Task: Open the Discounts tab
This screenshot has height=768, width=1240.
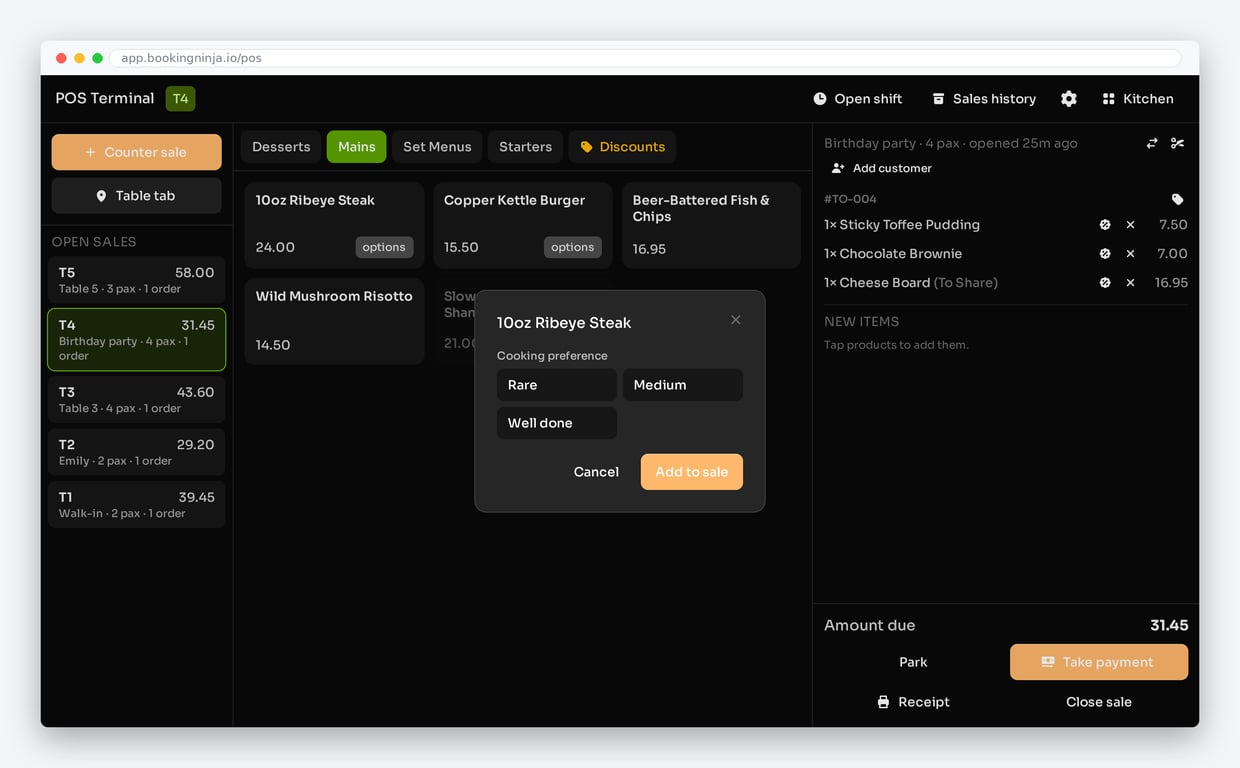Action: tap(623, 147)
